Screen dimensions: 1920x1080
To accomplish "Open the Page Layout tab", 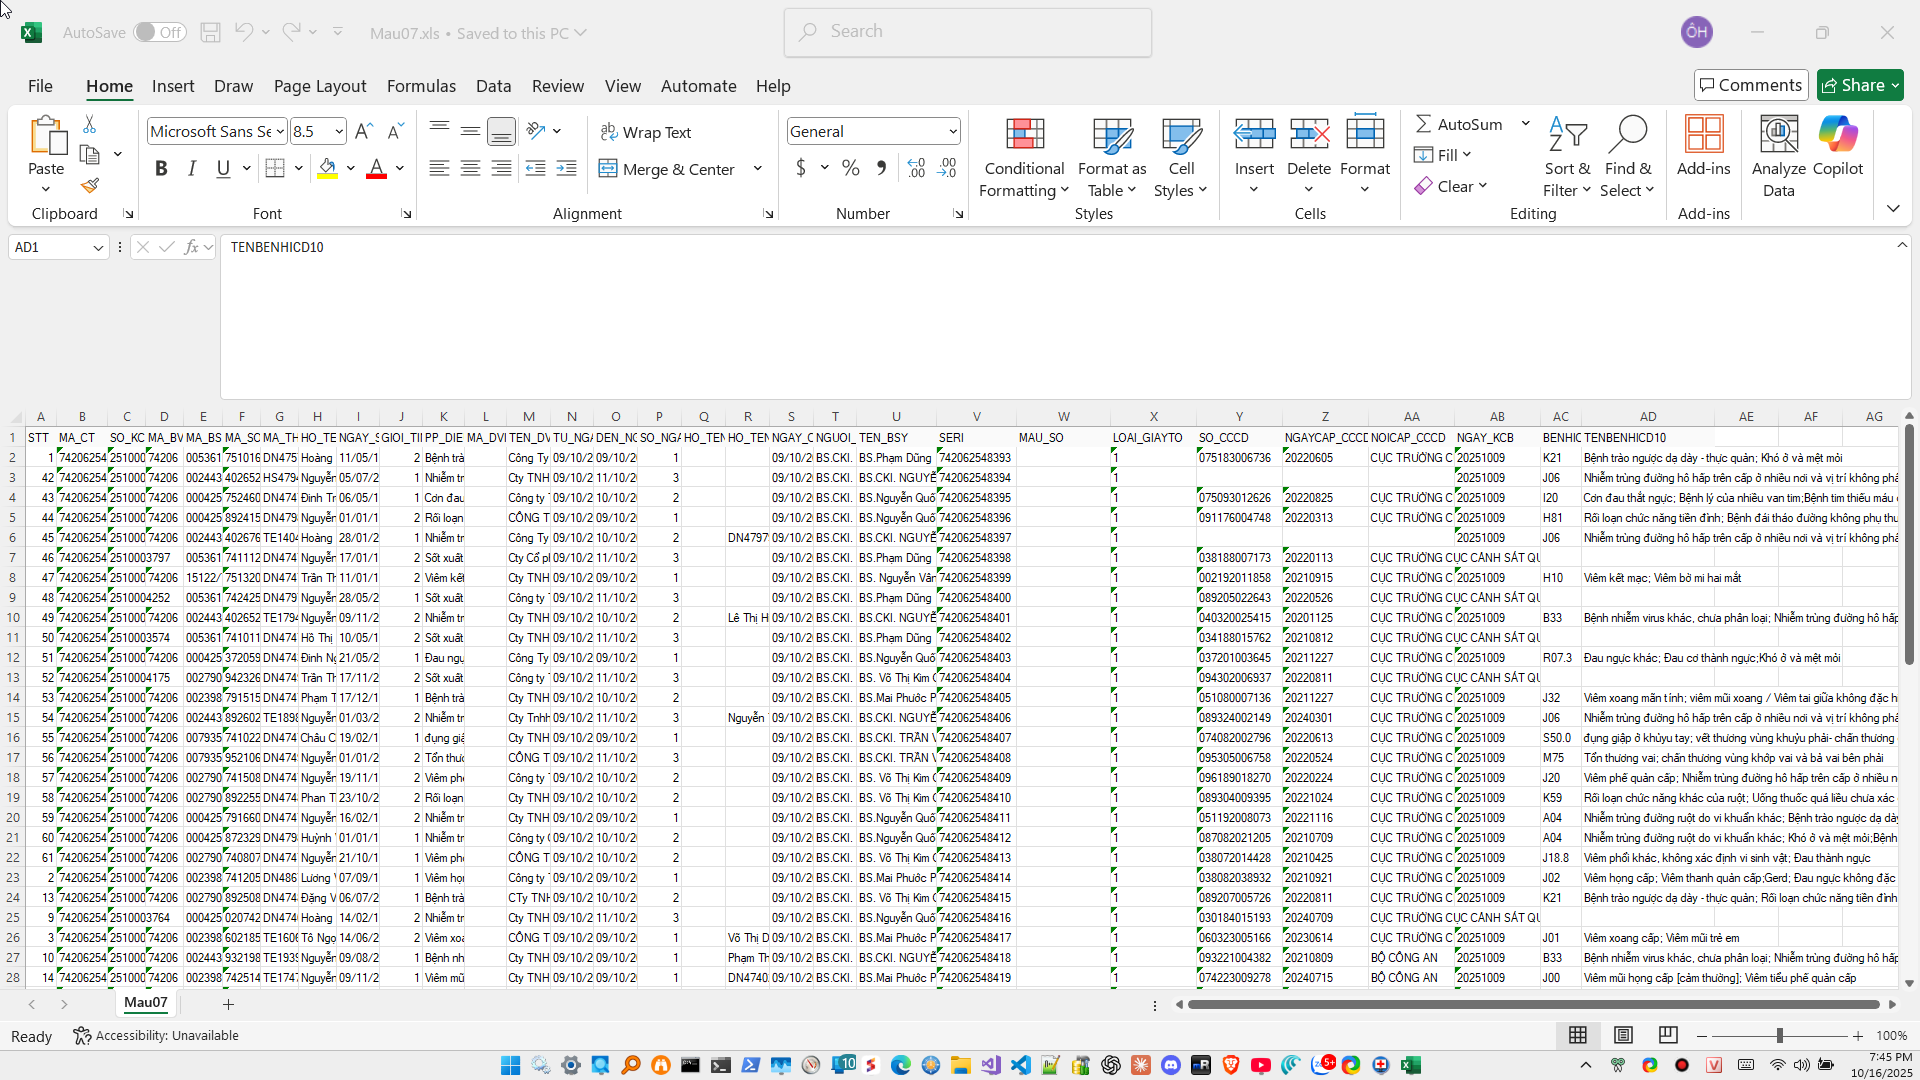I will pyautogui.click(x=320, y=86).
